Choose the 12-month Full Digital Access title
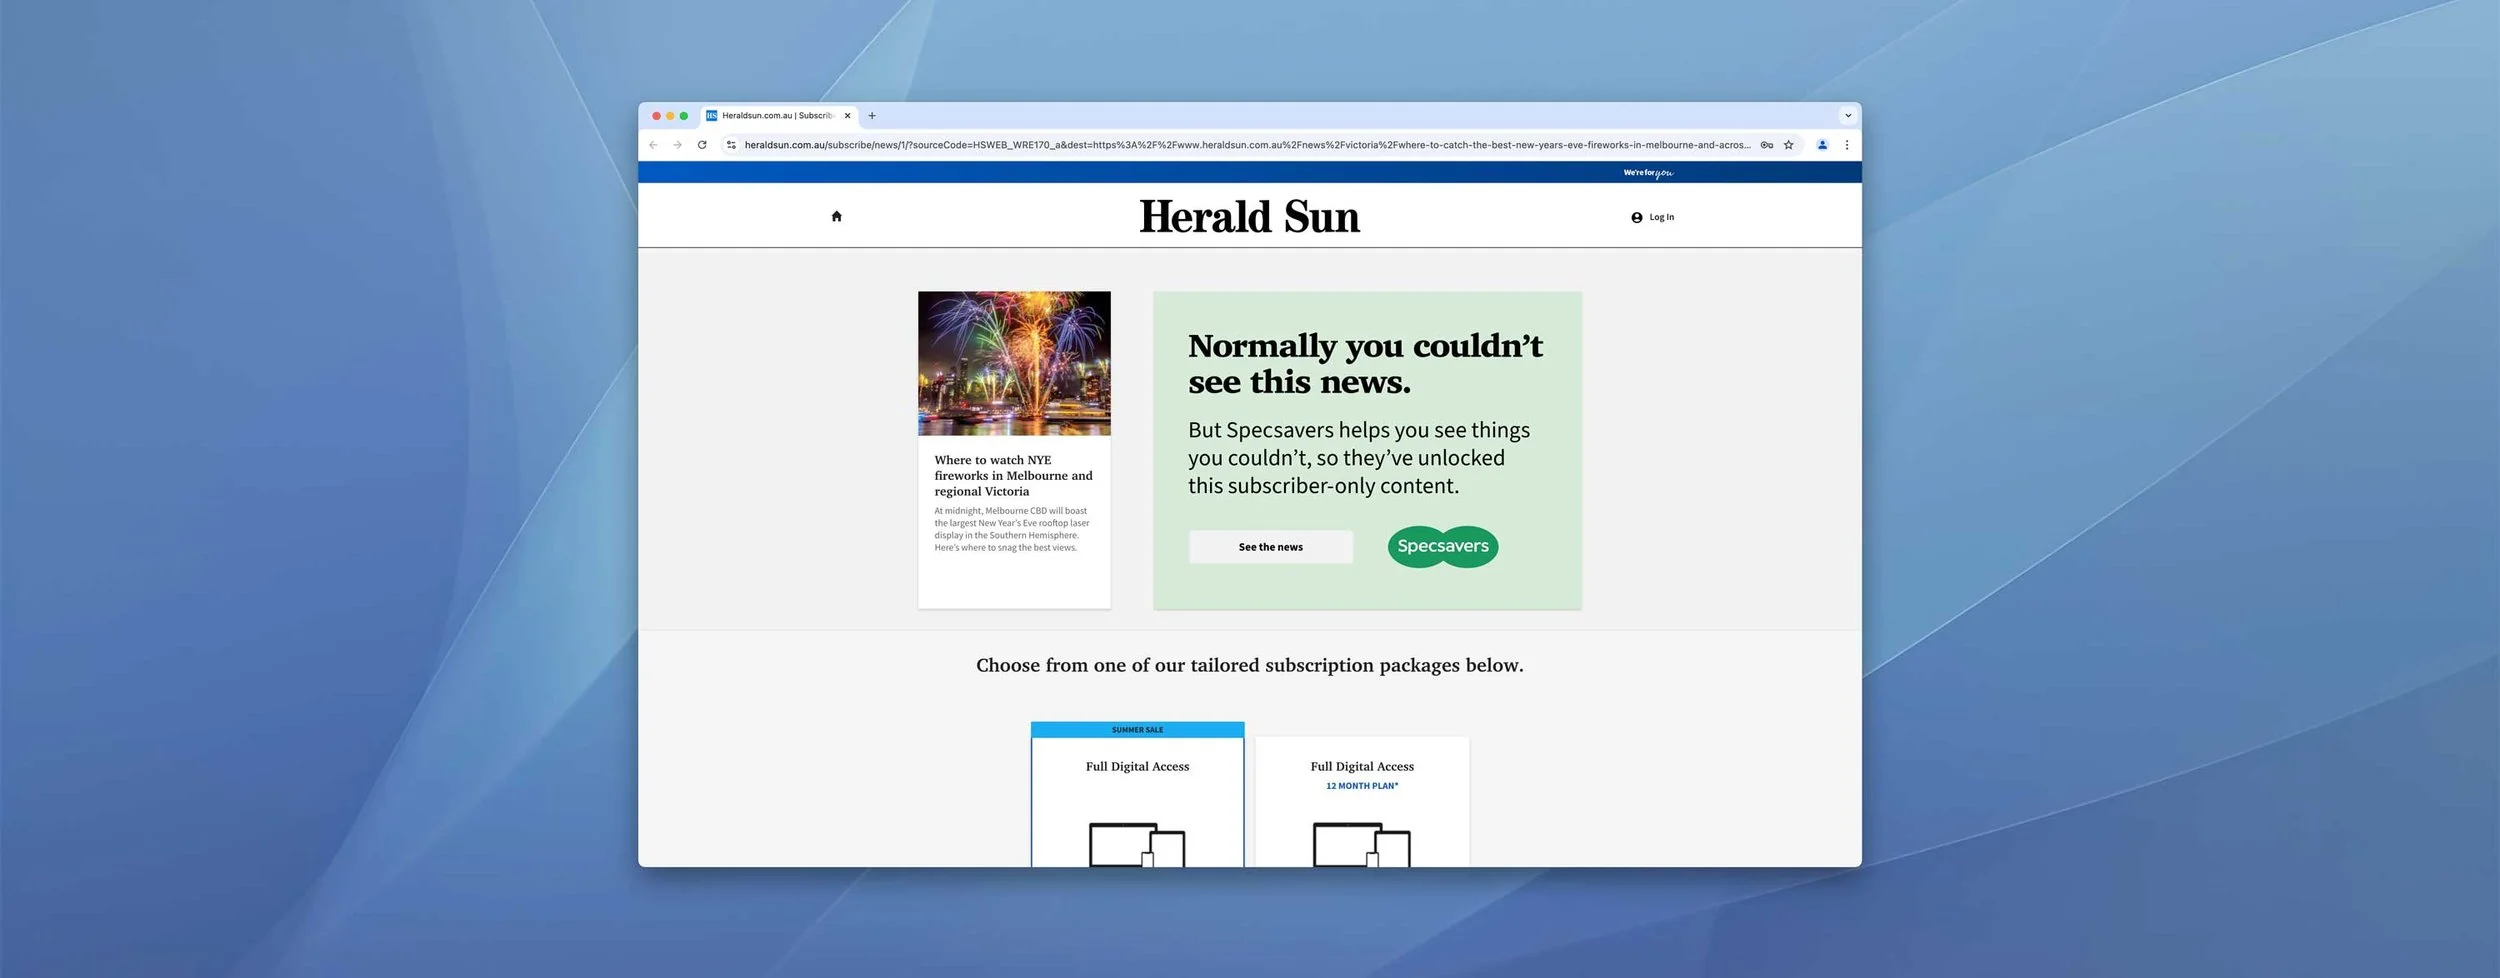 click(1362, 767)
